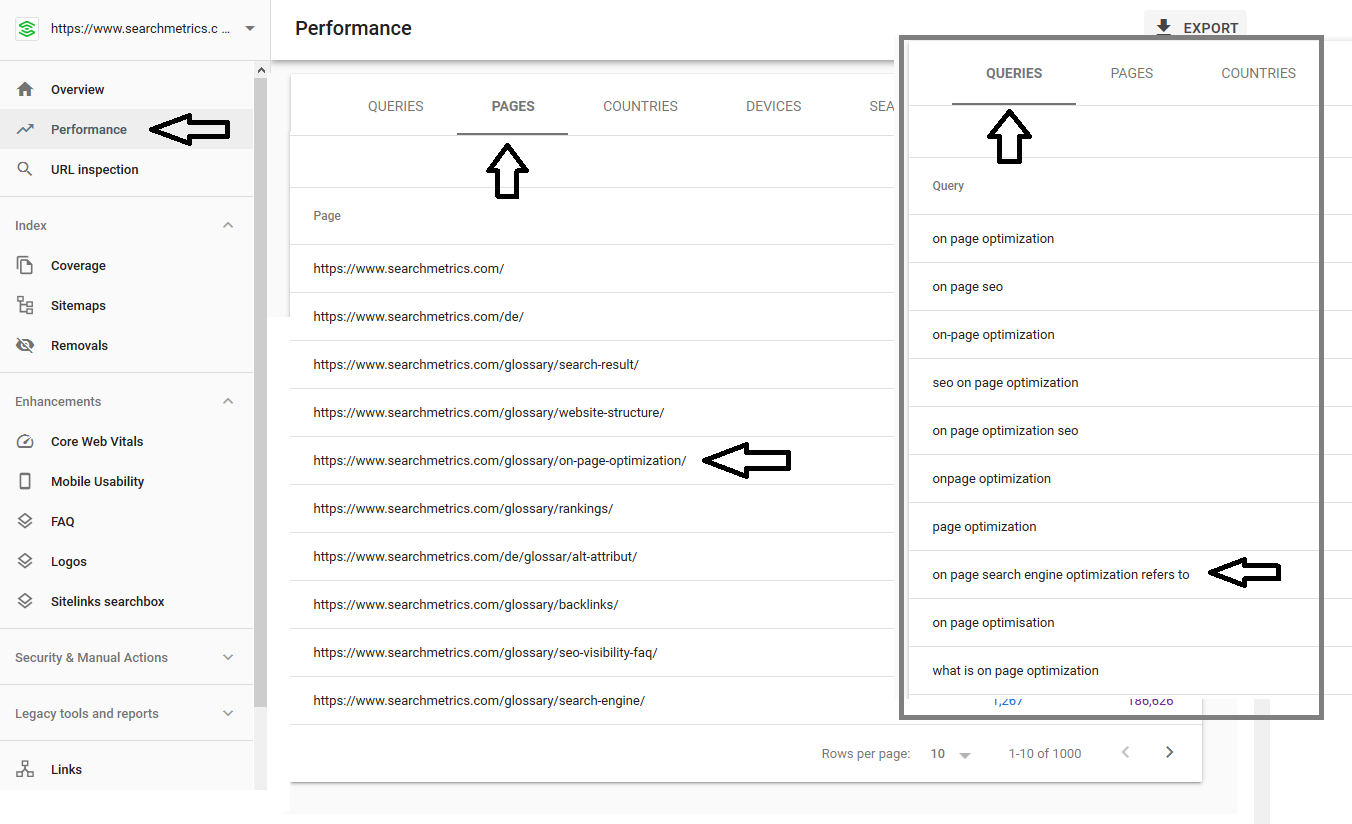Open the property selector dropdown

(x=249, y=29)
